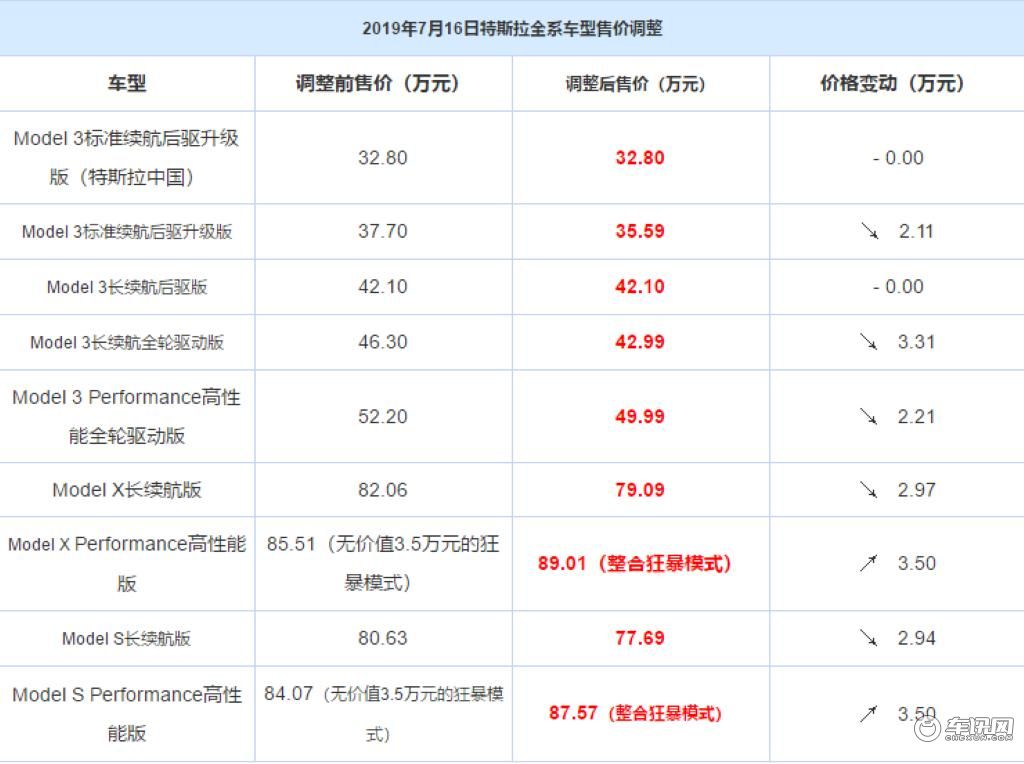This screenshot has width=1024, height=764.
Task: Click the 'Model 3长续航全轮驱动版' row name
Action: click(x=127, y=343)
